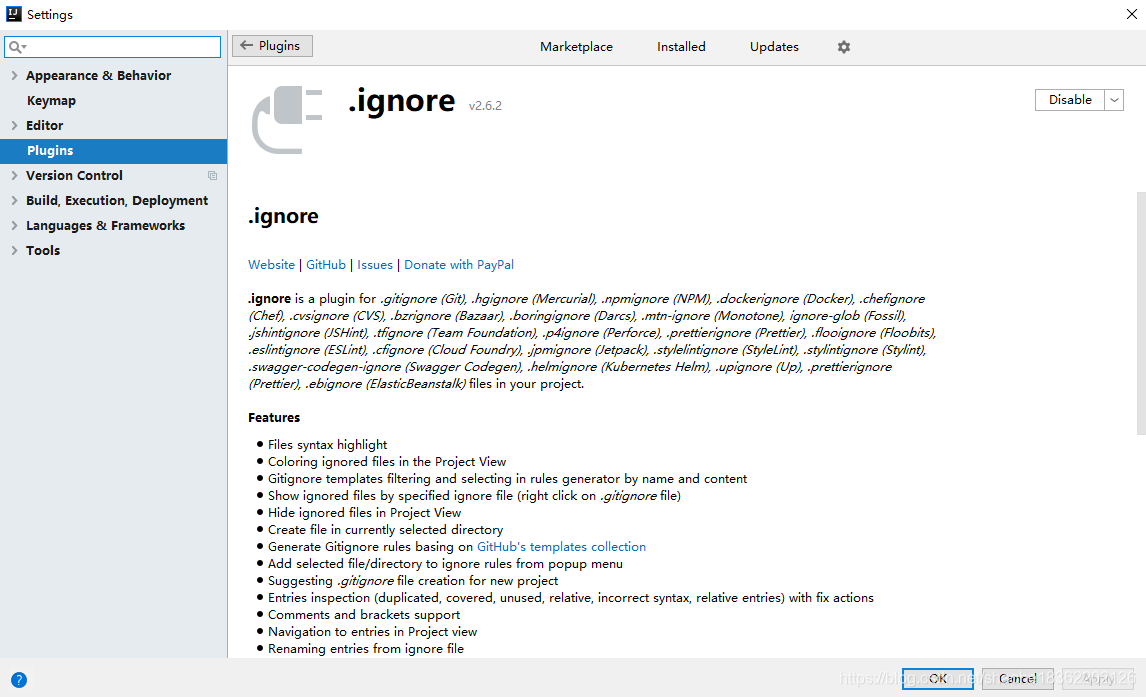Expand Appearance & Behavior section
Viewport: 1146px width, 697px height.
(14, 75)
